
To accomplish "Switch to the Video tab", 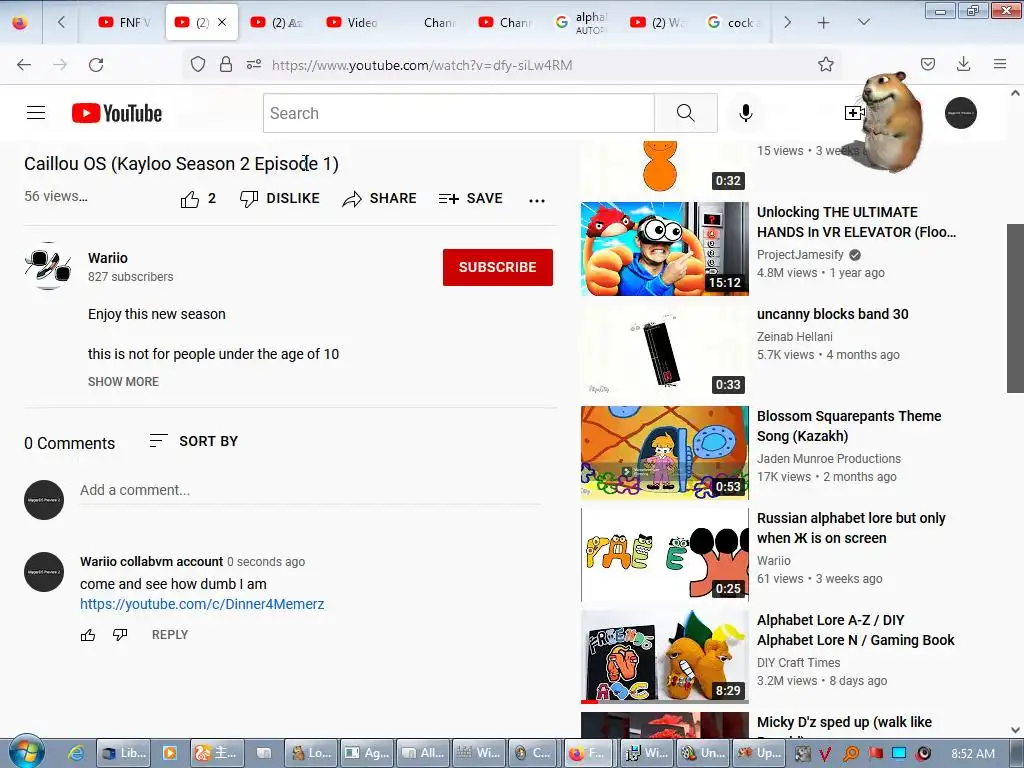I will 353,22.
